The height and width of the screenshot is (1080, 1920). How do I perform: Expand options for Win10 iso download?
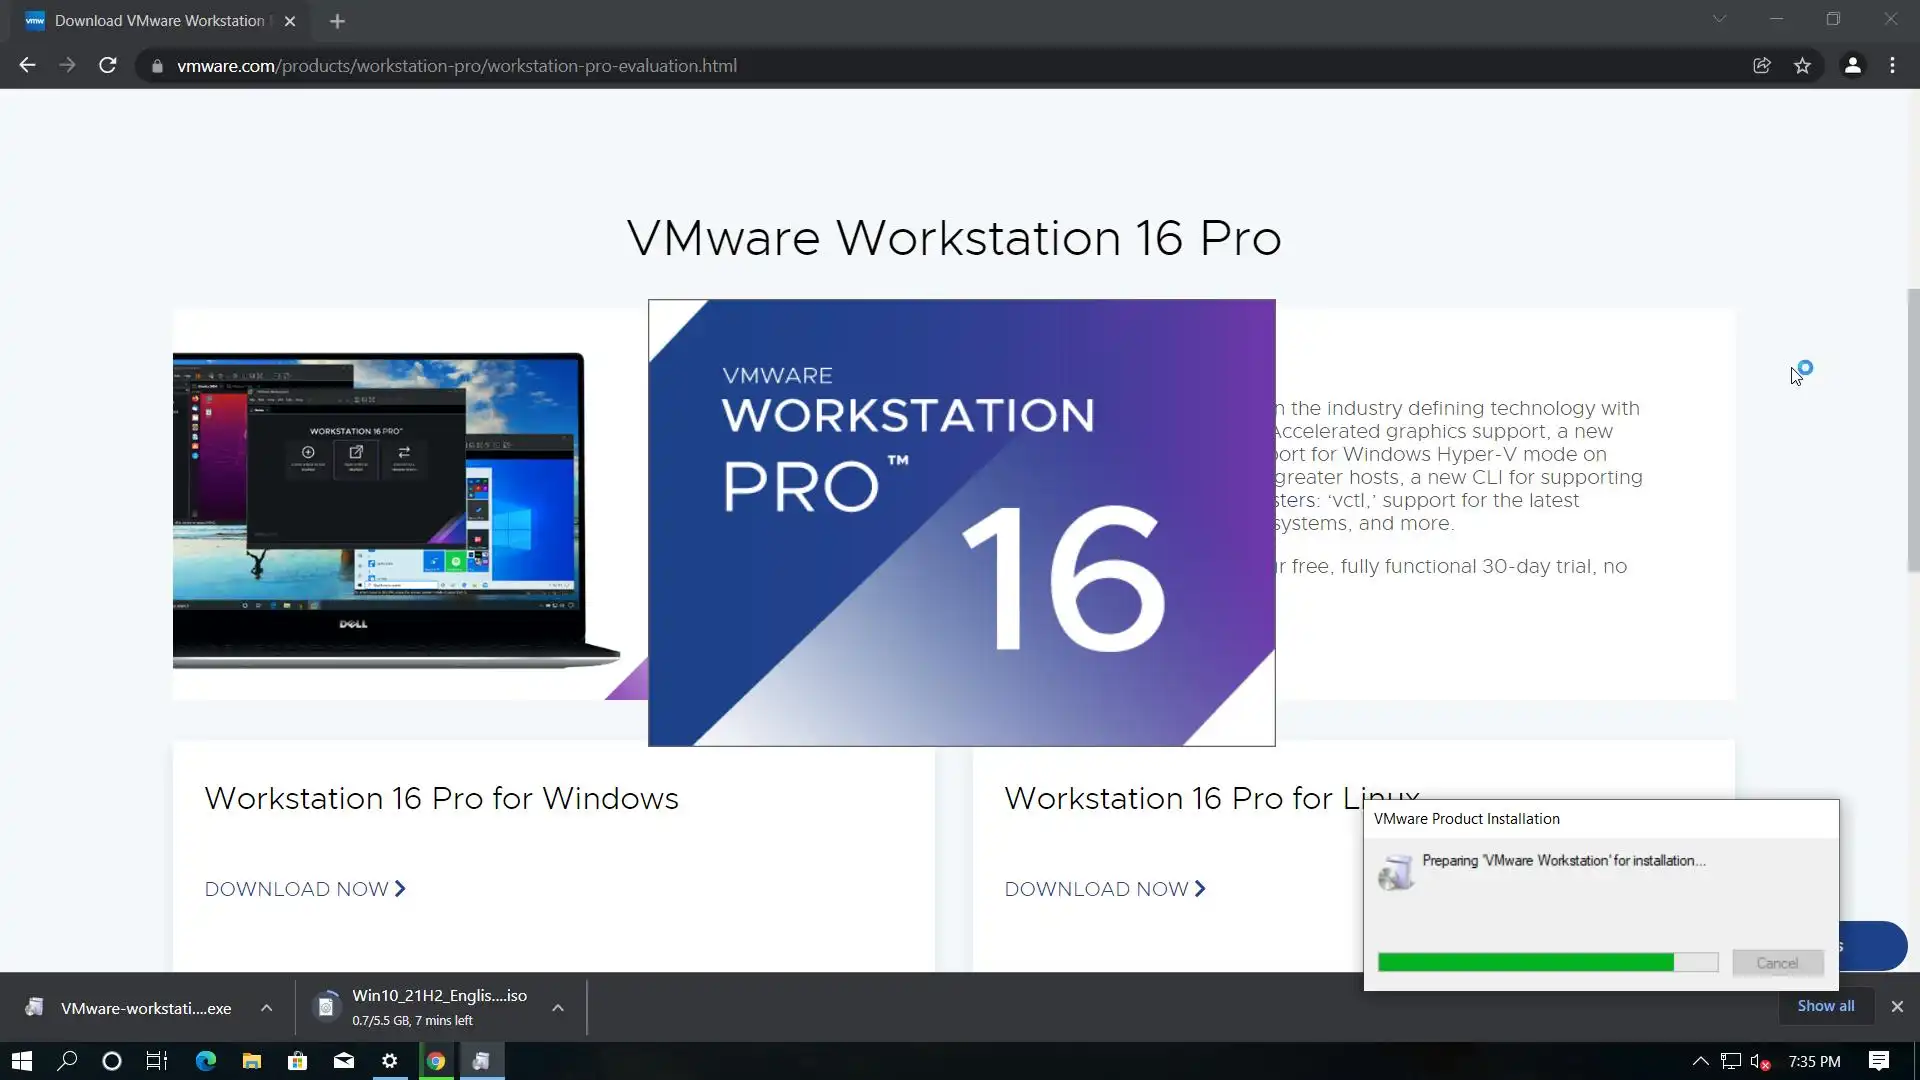[x=558, y=1008]
